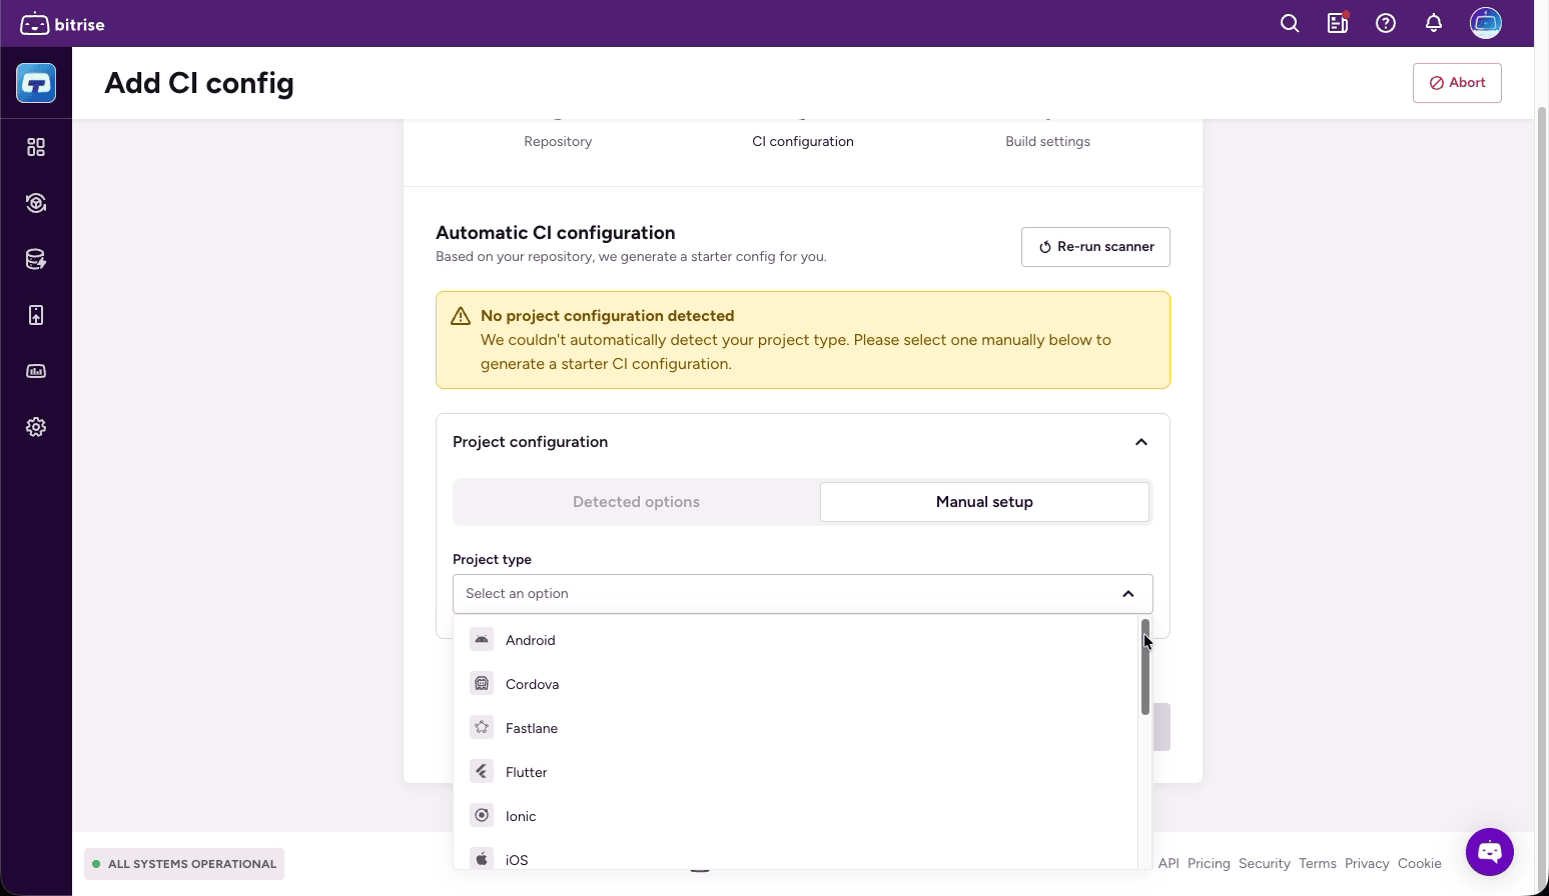This screenshot has height=896, width=1549.
Task: Switch to Detected options tab
Action: (x=636, y=502)
